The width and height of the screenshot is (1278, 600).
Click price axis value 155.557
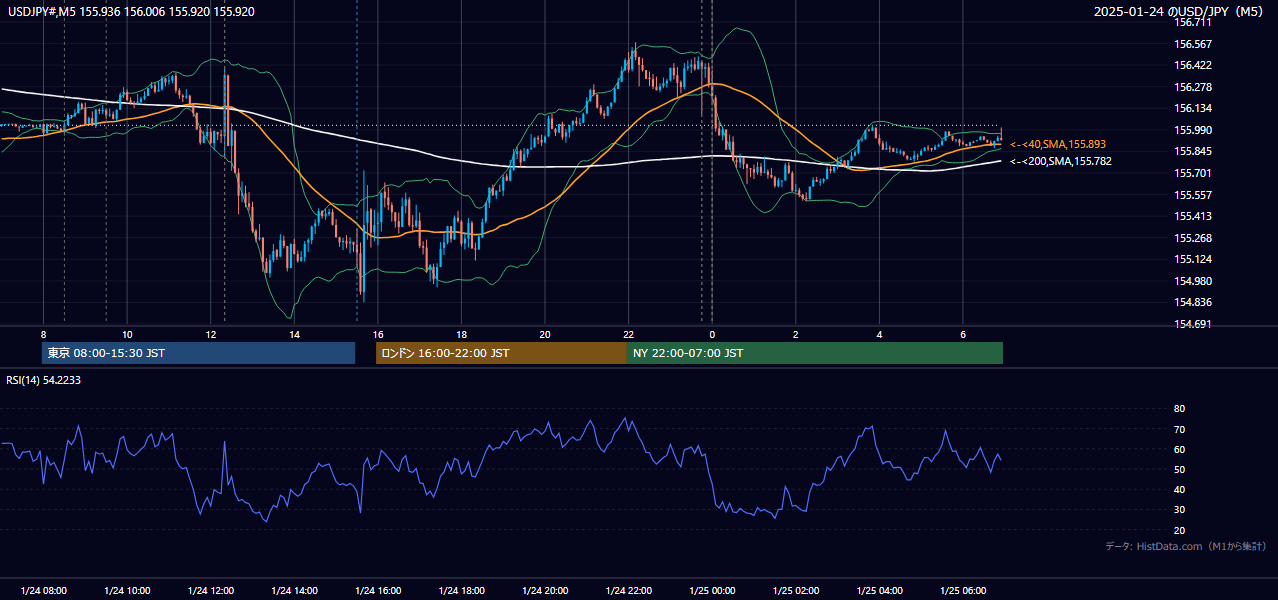pyautogui.click(x=1193, y=195)
